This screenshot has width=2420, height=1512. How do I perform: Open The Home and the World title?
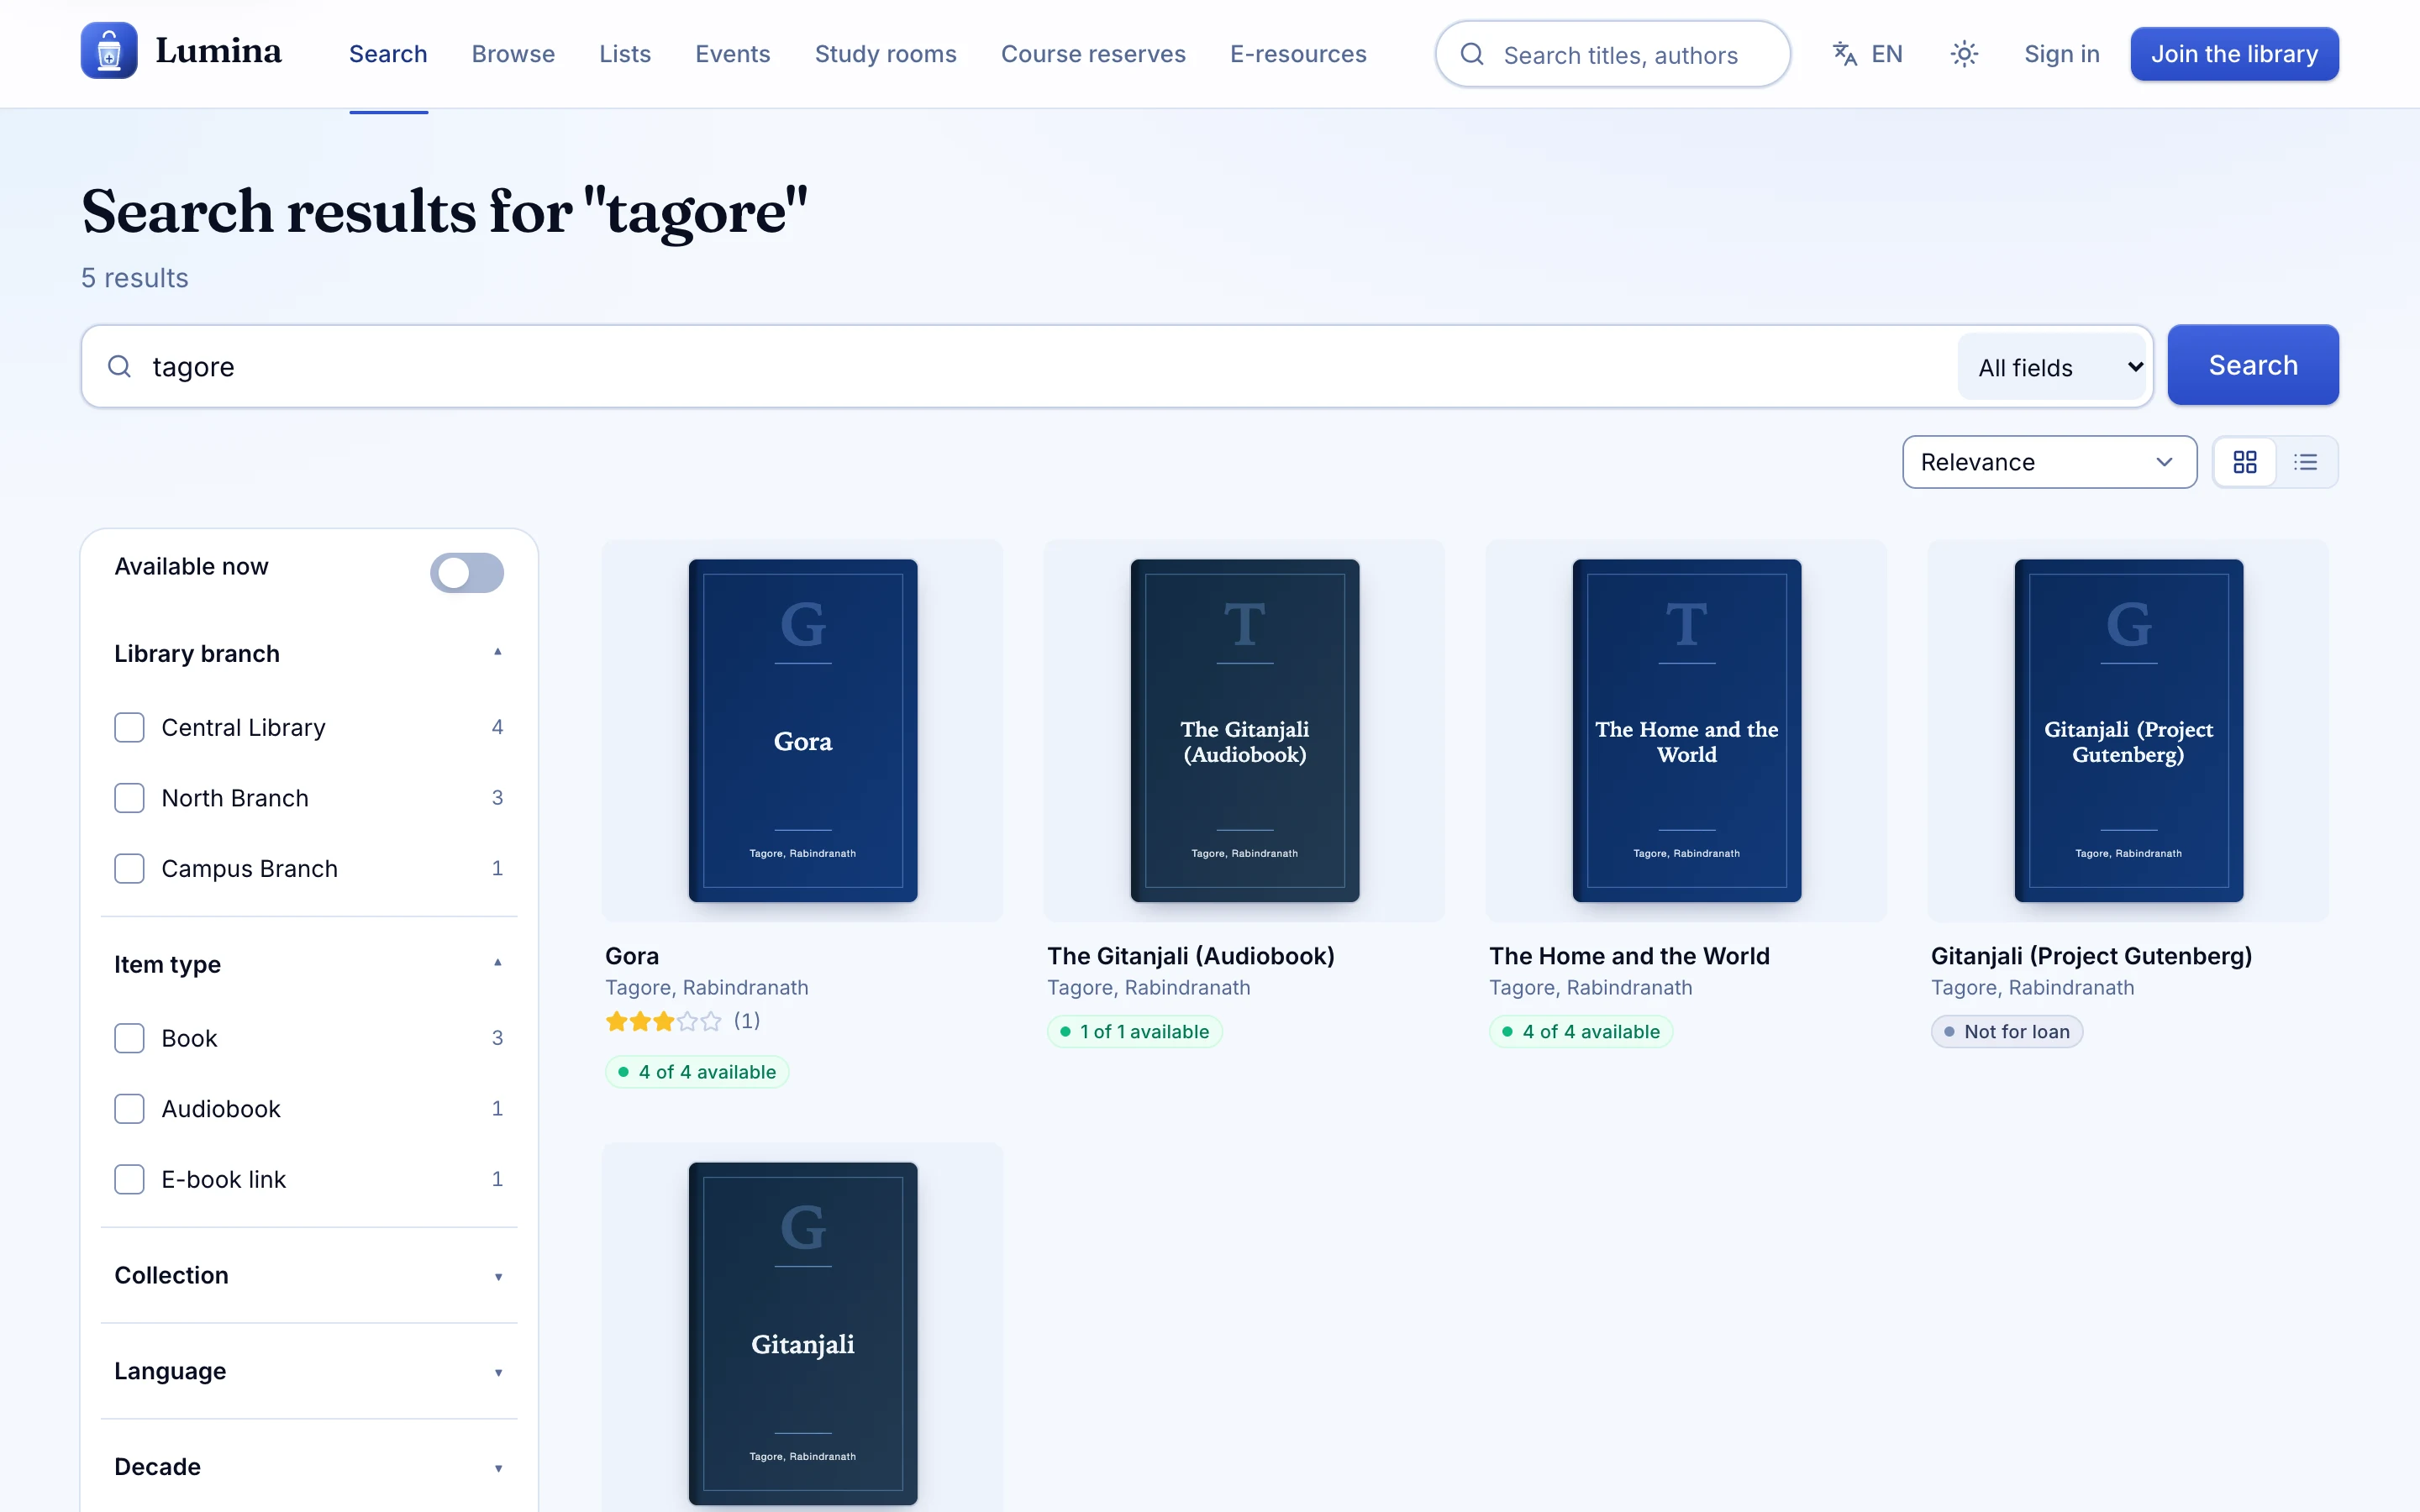tap(1629, 956)
